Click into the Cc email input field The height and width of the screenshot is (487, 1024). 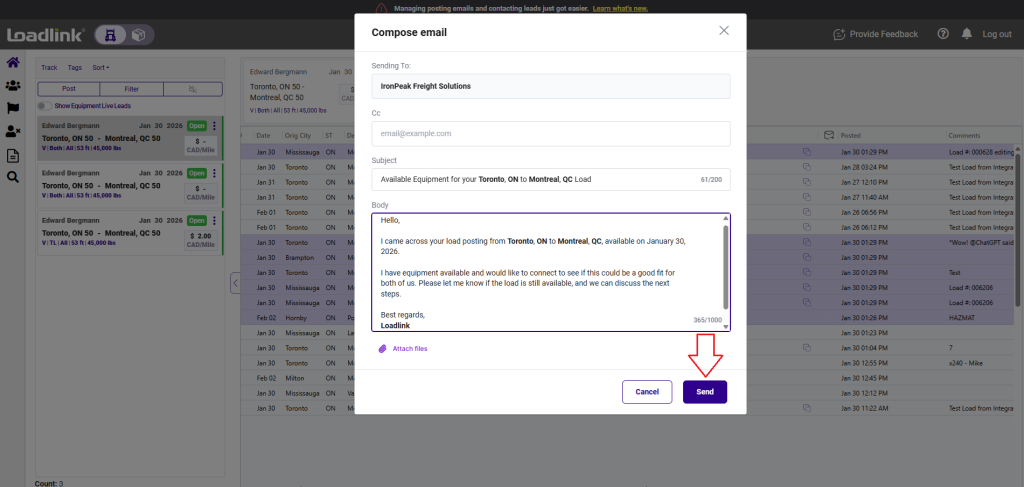click(x=550, y=133)
